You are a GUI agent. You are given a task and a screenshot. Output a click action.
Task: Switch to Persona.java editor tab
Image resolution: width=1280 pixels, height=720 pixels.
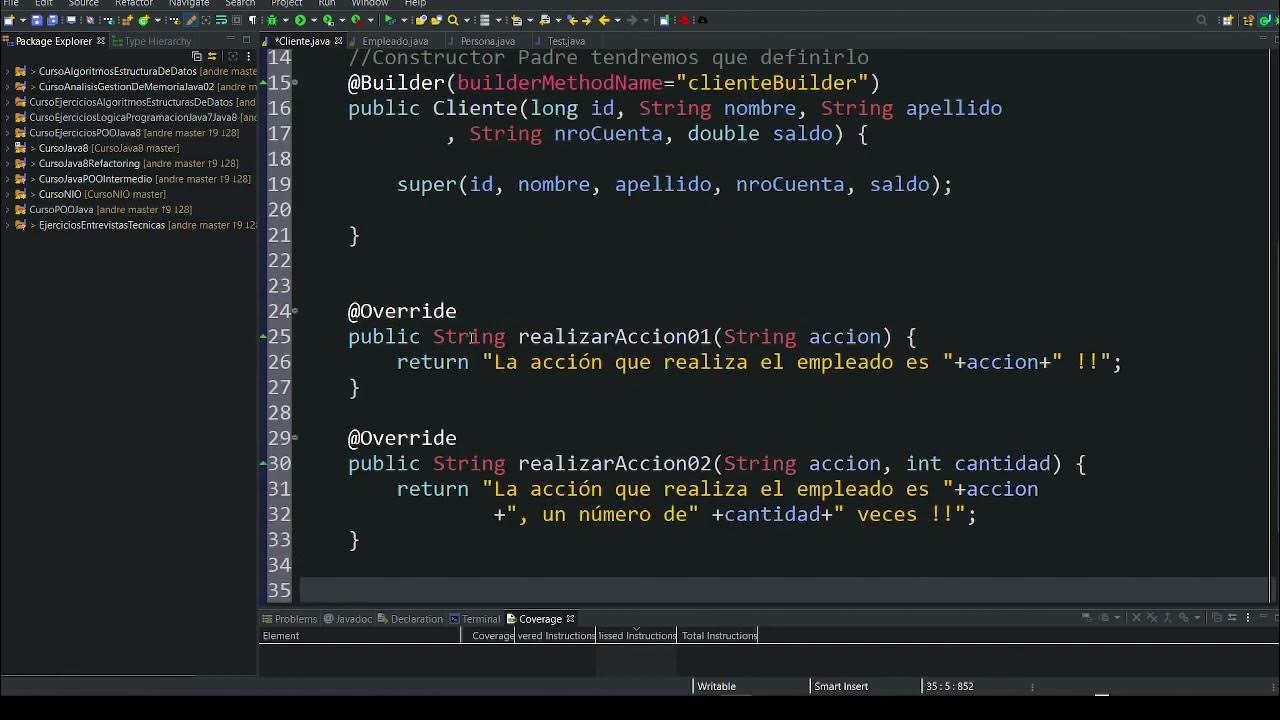click(487, 41)
